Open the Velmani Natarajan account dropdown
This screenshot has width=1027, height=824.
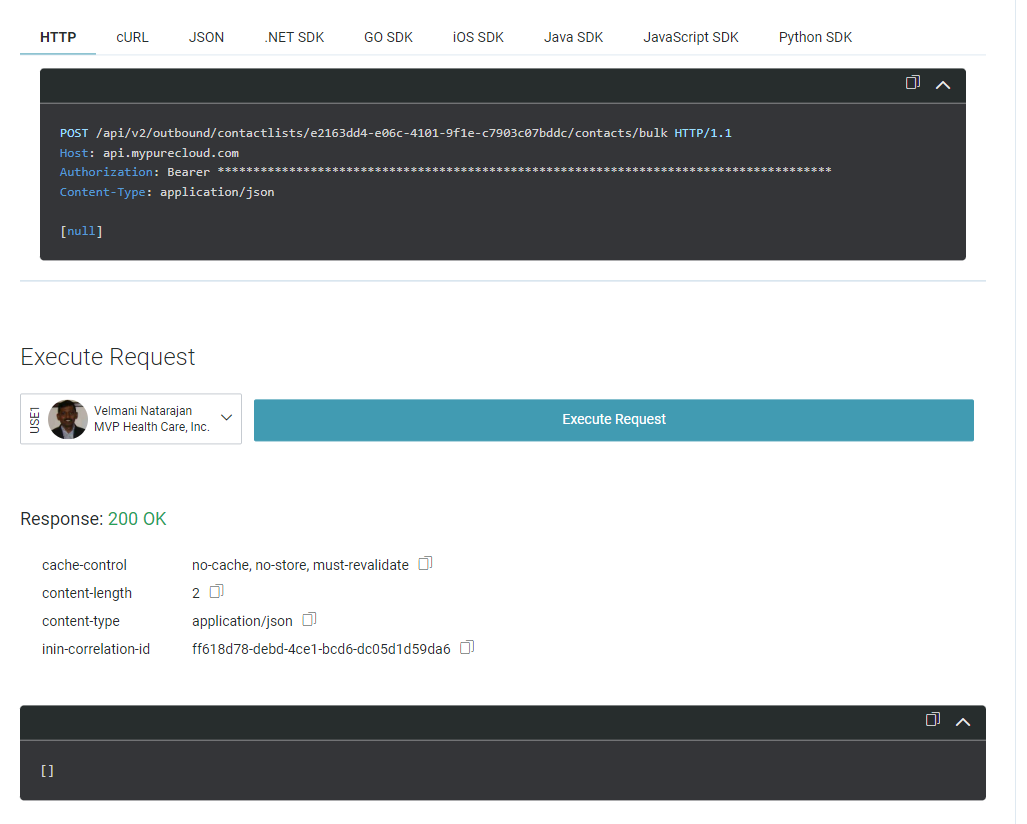pos(226,417)
